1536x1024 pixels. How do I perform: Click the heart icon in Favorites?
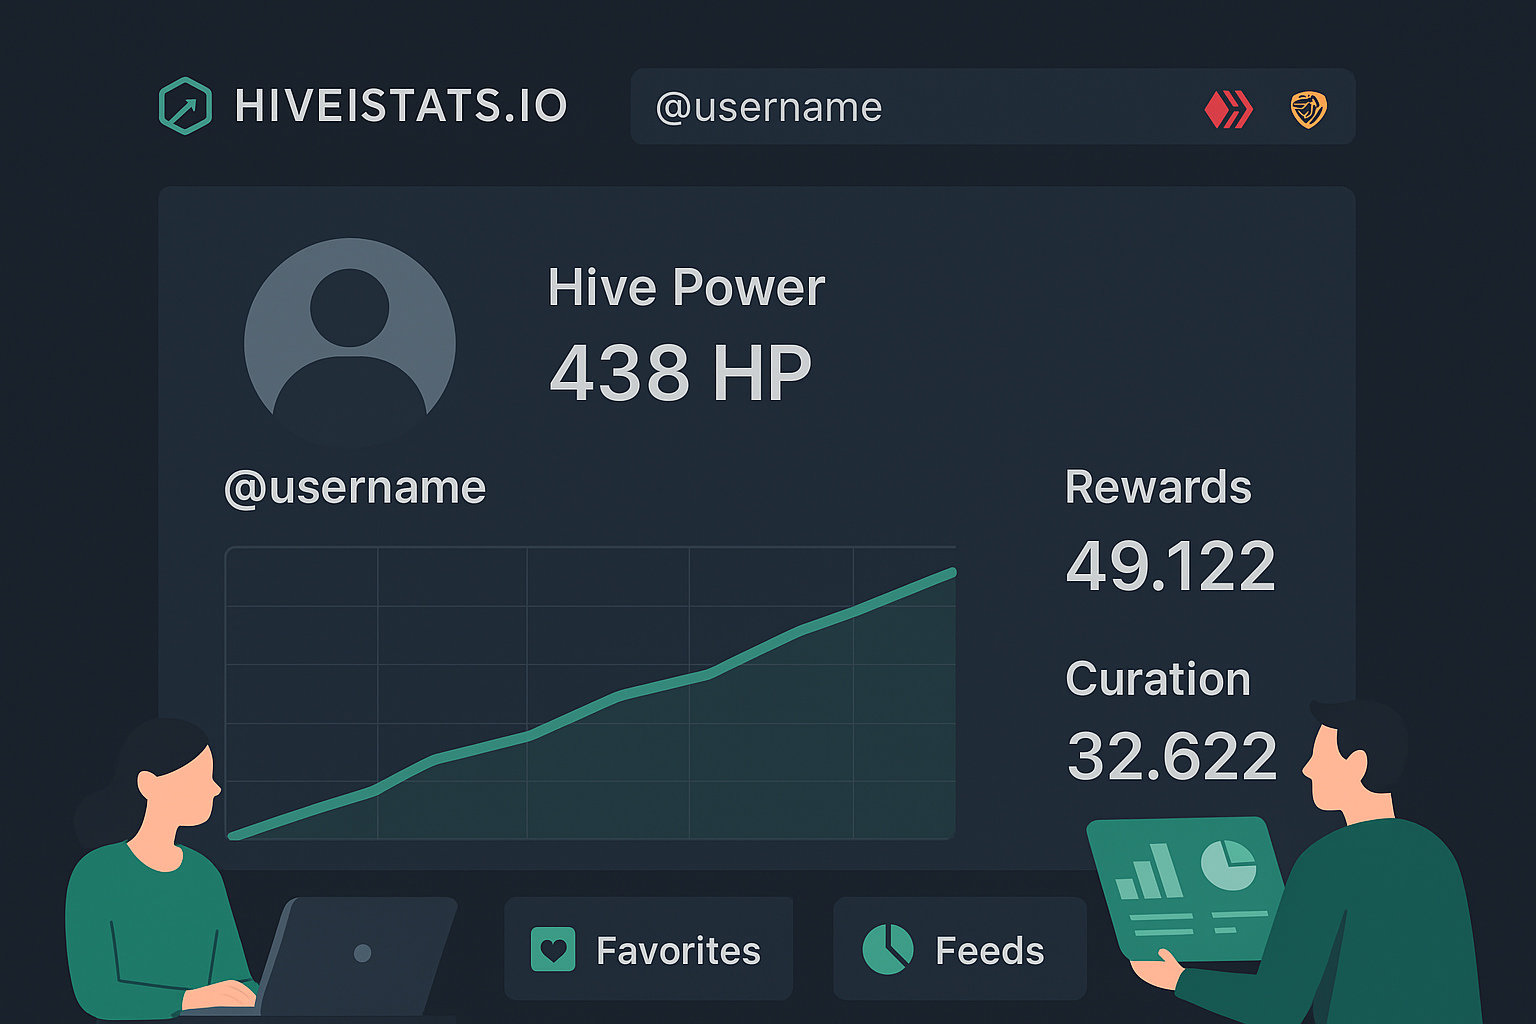553,949
